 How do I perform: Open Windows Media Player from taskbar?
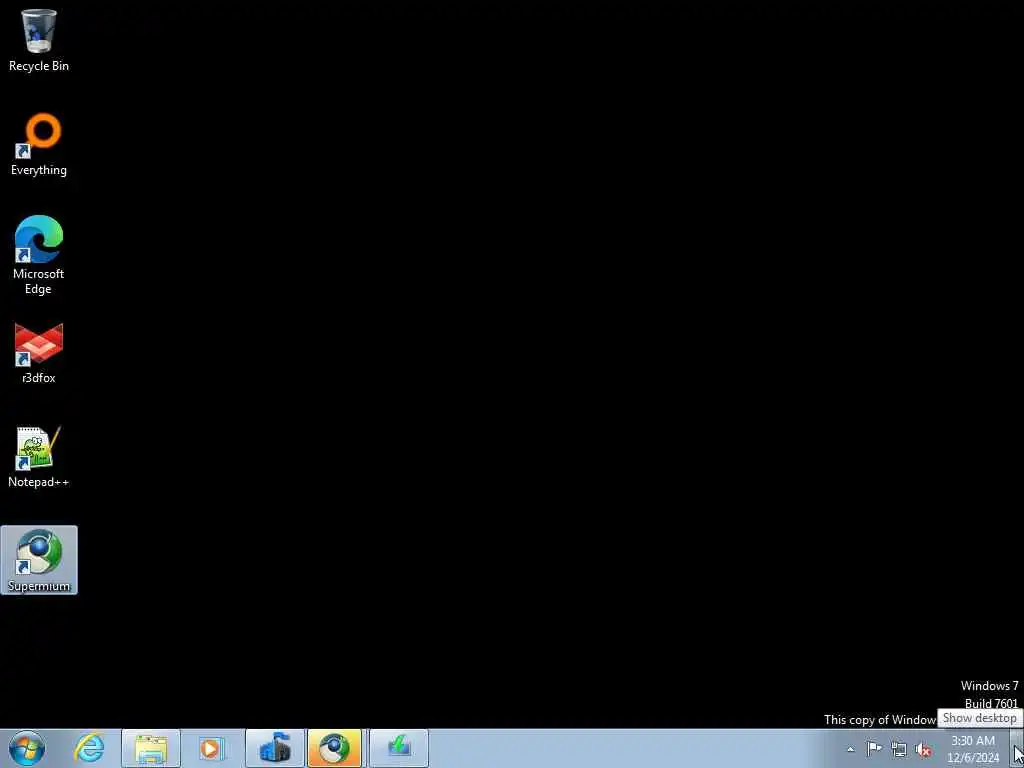(211, 748)
